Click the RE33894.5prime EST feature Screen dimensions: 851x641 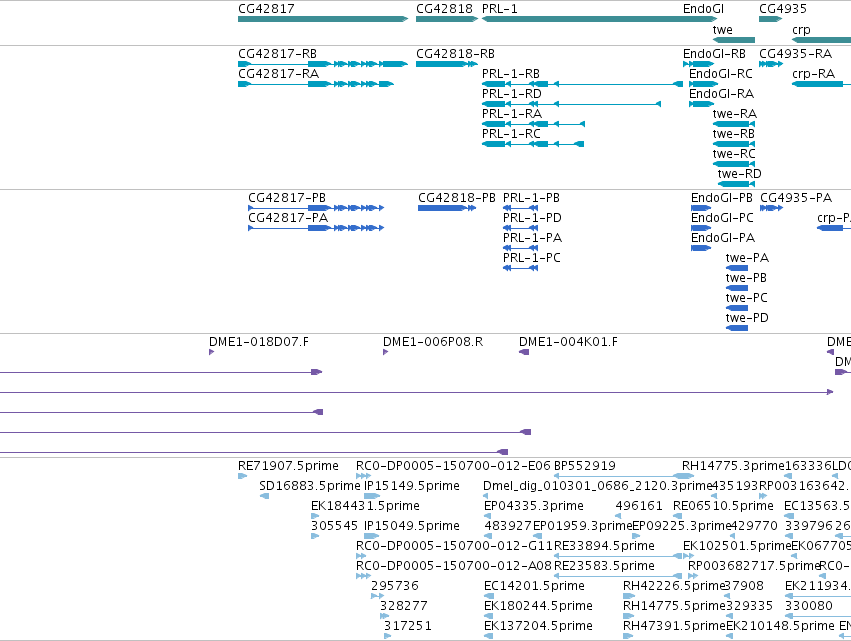pos(618,556)
